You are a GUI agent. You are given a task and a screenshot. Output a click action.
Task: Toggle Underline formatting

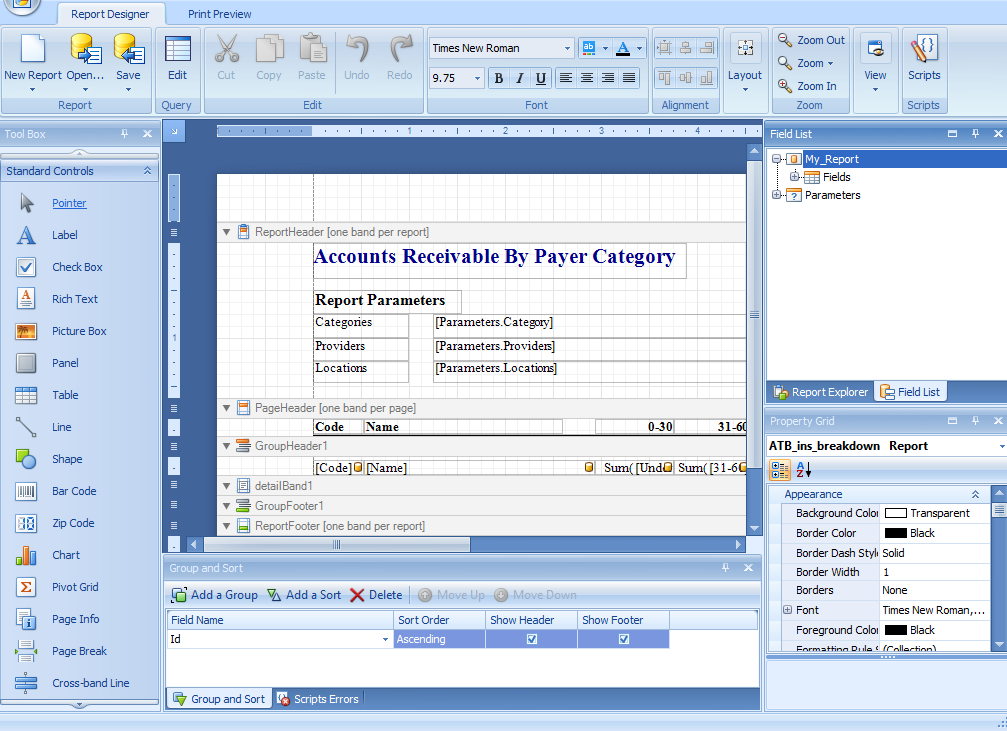coord(541,78)
